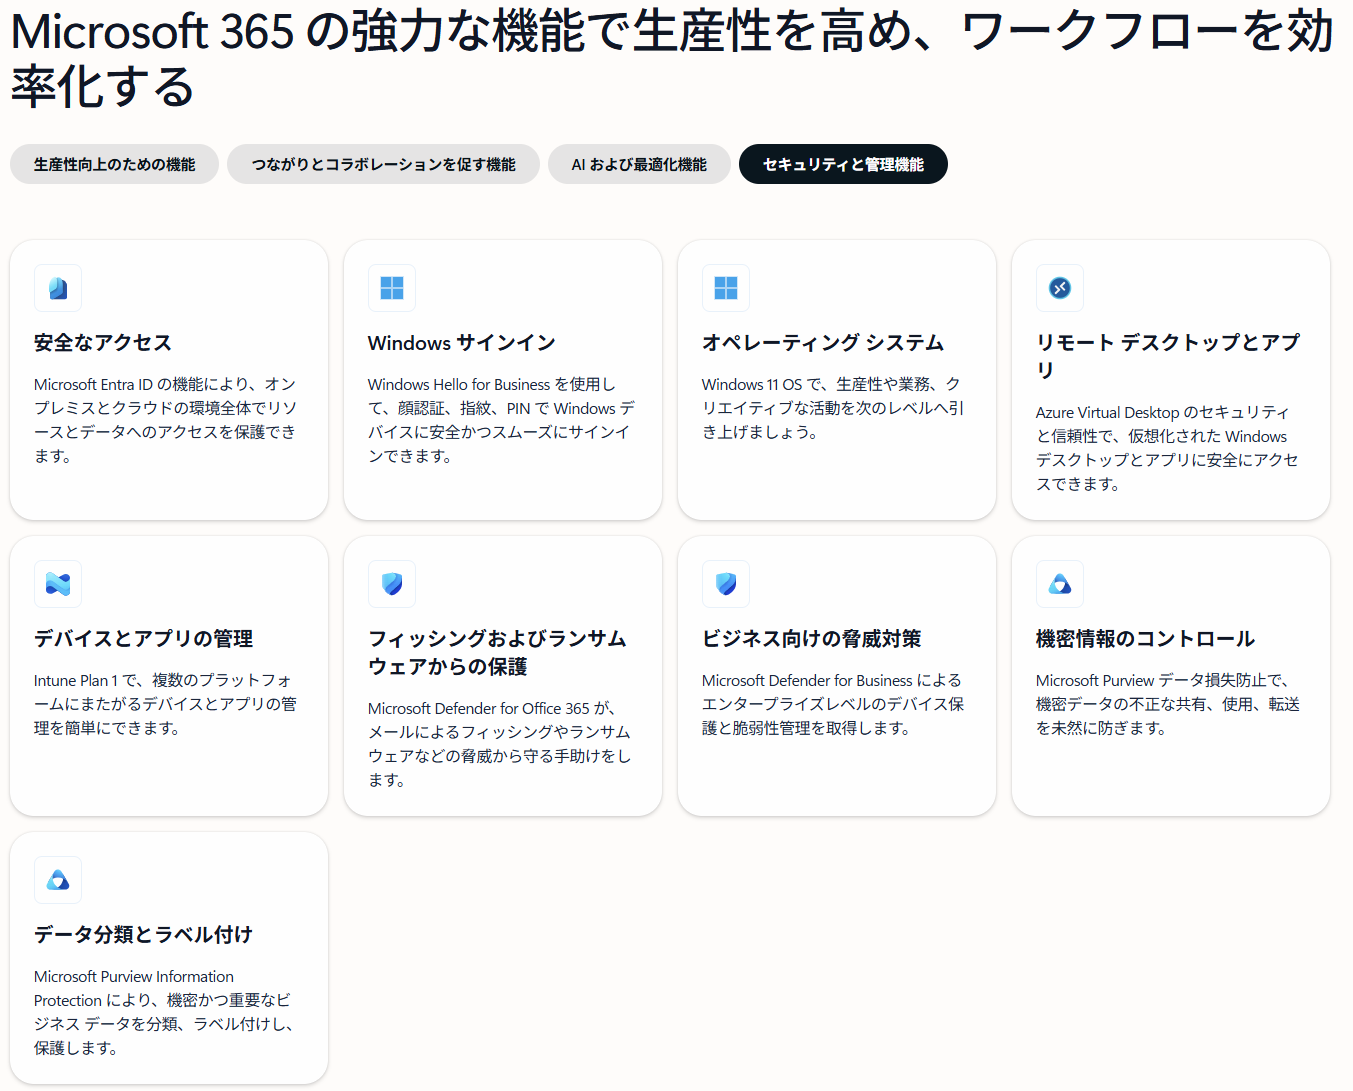Click the デバイスとアプリの管理 heading
The image size is (1353, 1091).
144,639
